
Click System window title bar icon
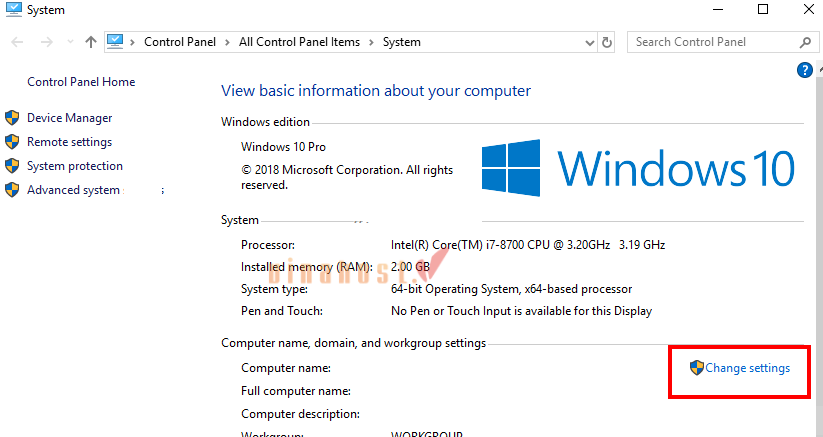click(14, 9)
